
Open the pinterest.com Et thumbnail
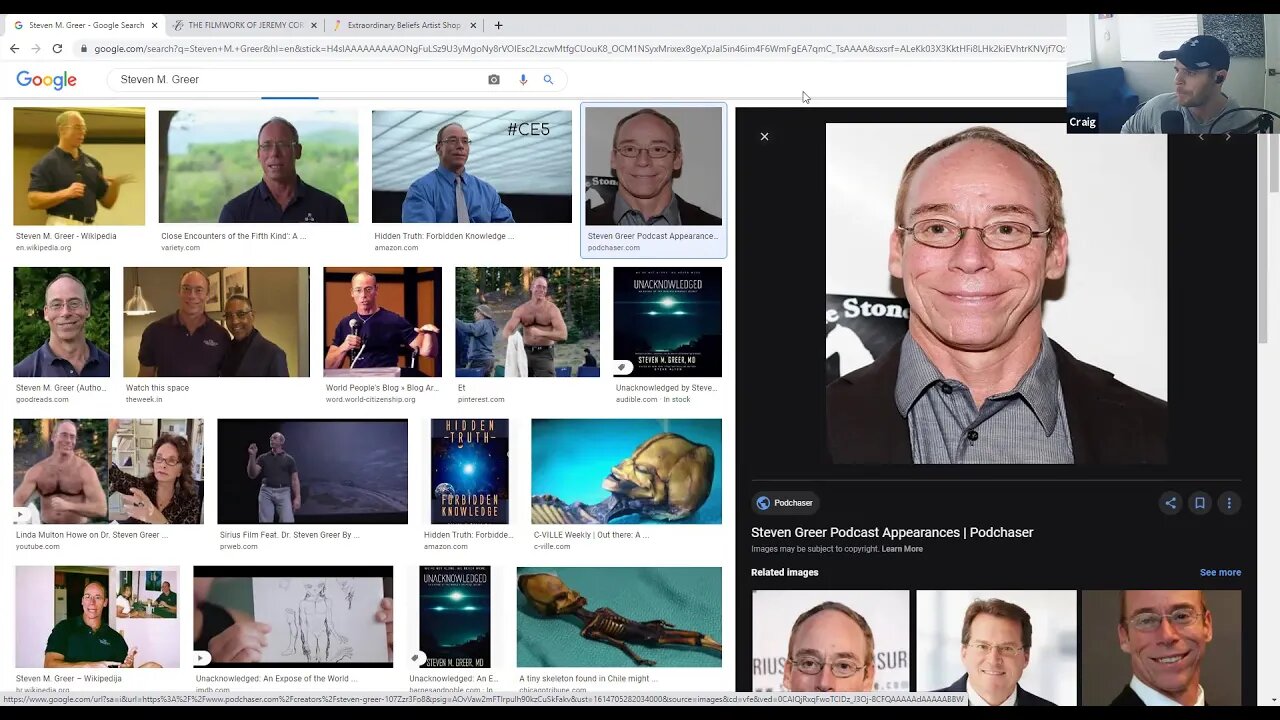pos(527,322)
